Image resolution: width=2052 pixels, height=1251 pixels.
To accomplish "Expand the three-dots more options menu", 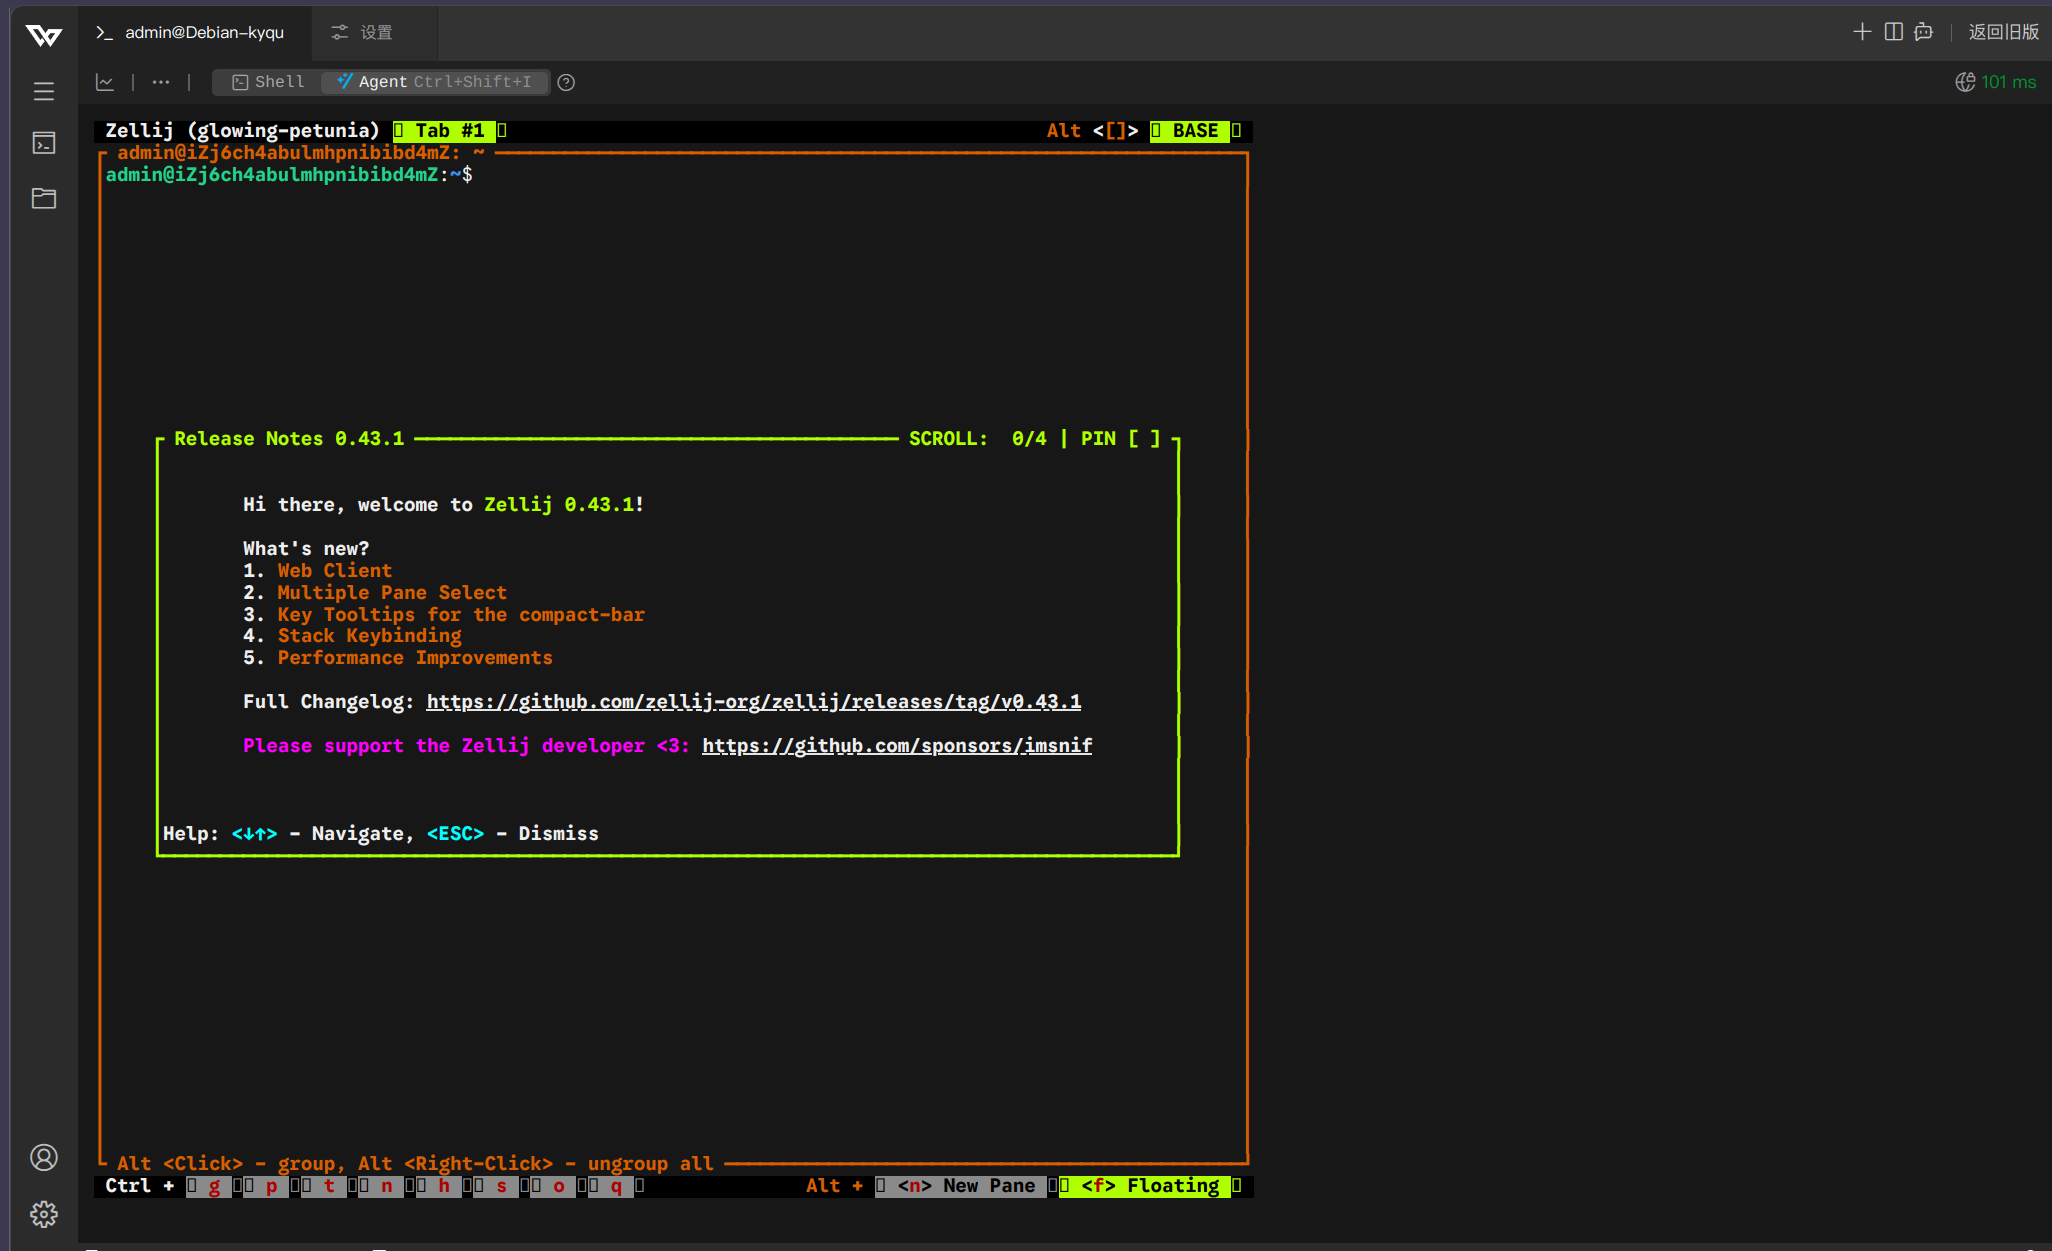I will pyautogui.click(x=161, y=82).
